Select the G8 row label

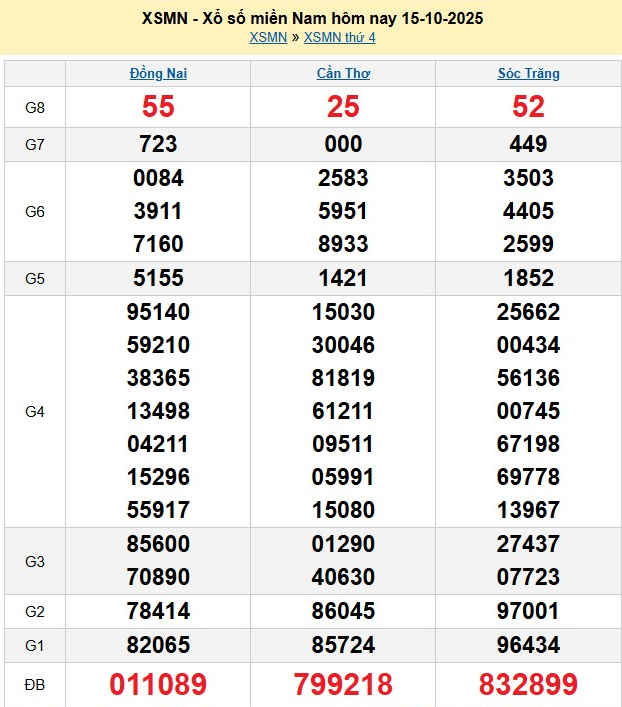point(35,107)
